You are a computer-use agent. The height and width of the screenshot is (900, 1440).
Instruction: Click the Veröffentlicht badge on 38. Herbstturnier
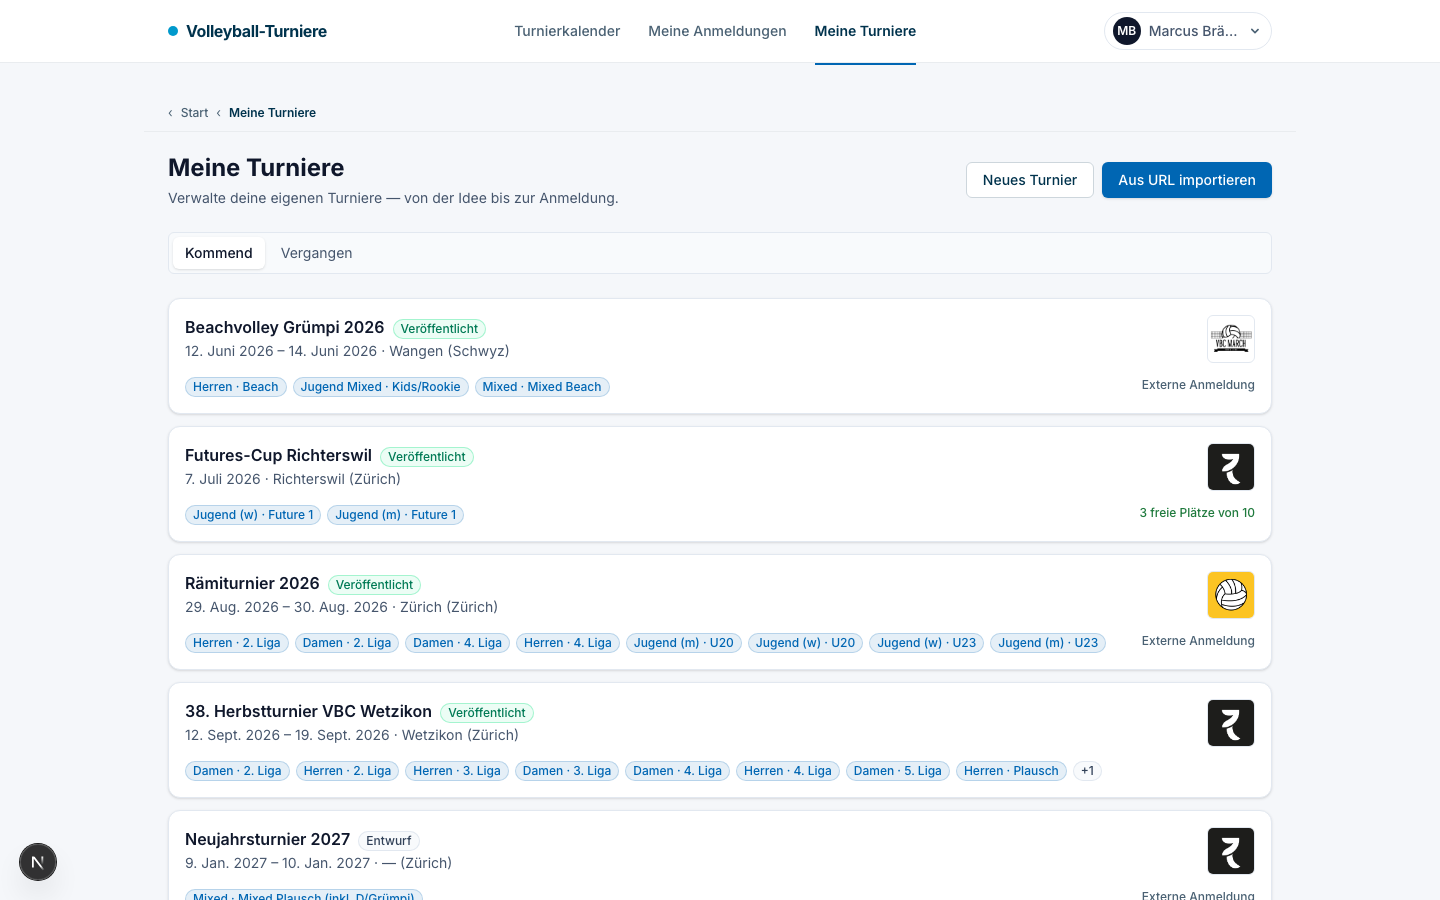click(x=487, y=713)
